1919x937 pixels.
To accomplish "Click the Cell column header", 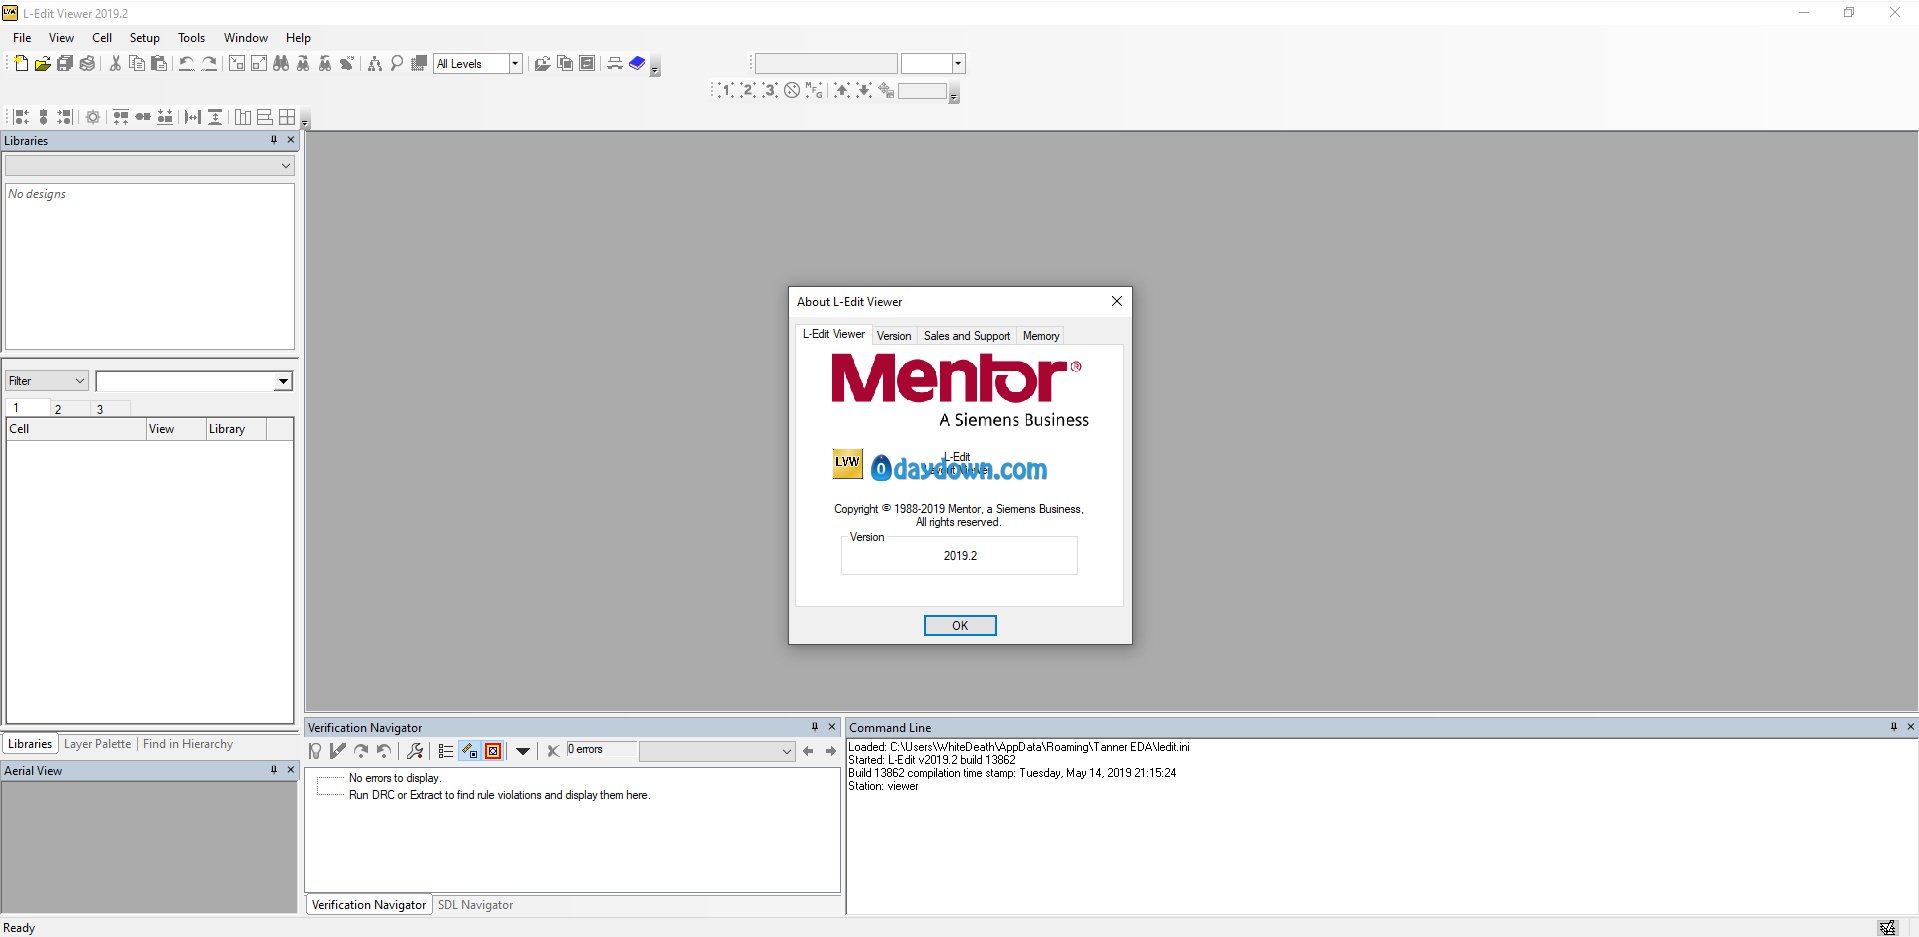I will (x=76, y=429).
